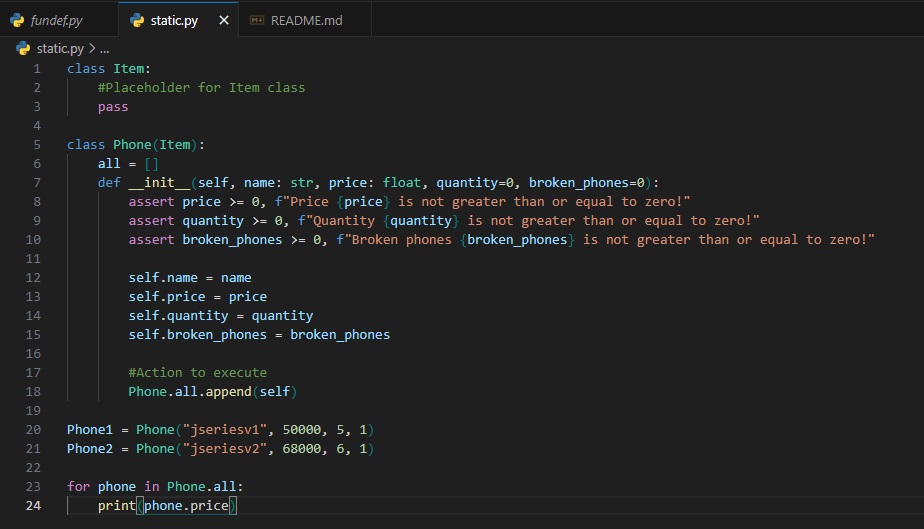Click the 'pass' keyword on line 3
The image size is (924, 529).
(x=113, y=107)
